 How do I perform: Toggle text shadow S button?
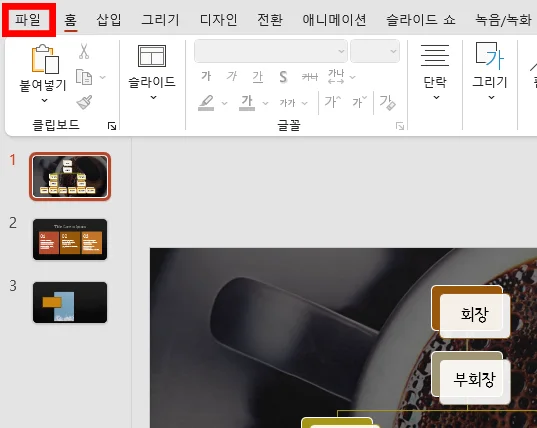283,77
